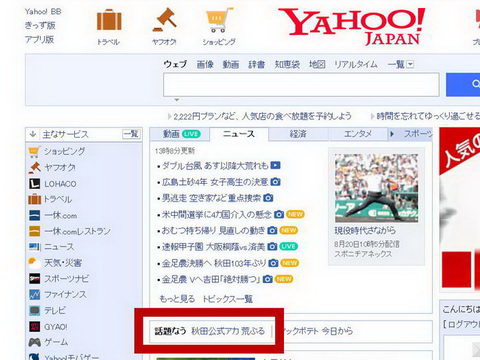Click the red 人気 advertisement banner
Image resolution: width=480 pixels, height=360 pixels.
pos(460,208)
